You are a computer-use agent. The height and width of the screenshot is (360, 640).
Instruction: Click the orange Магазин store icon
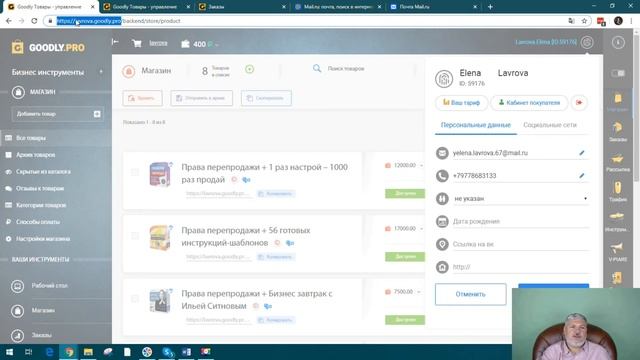pyautogui.click(x=129, y=71)
